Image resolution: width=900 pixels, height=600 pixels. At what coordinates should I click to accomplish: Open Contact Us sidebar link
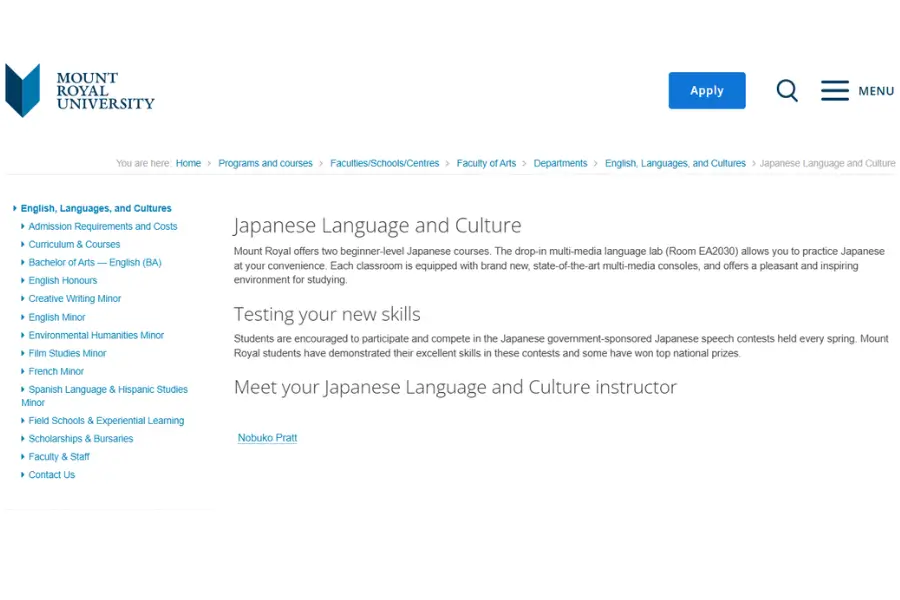[x=52, y=475]
